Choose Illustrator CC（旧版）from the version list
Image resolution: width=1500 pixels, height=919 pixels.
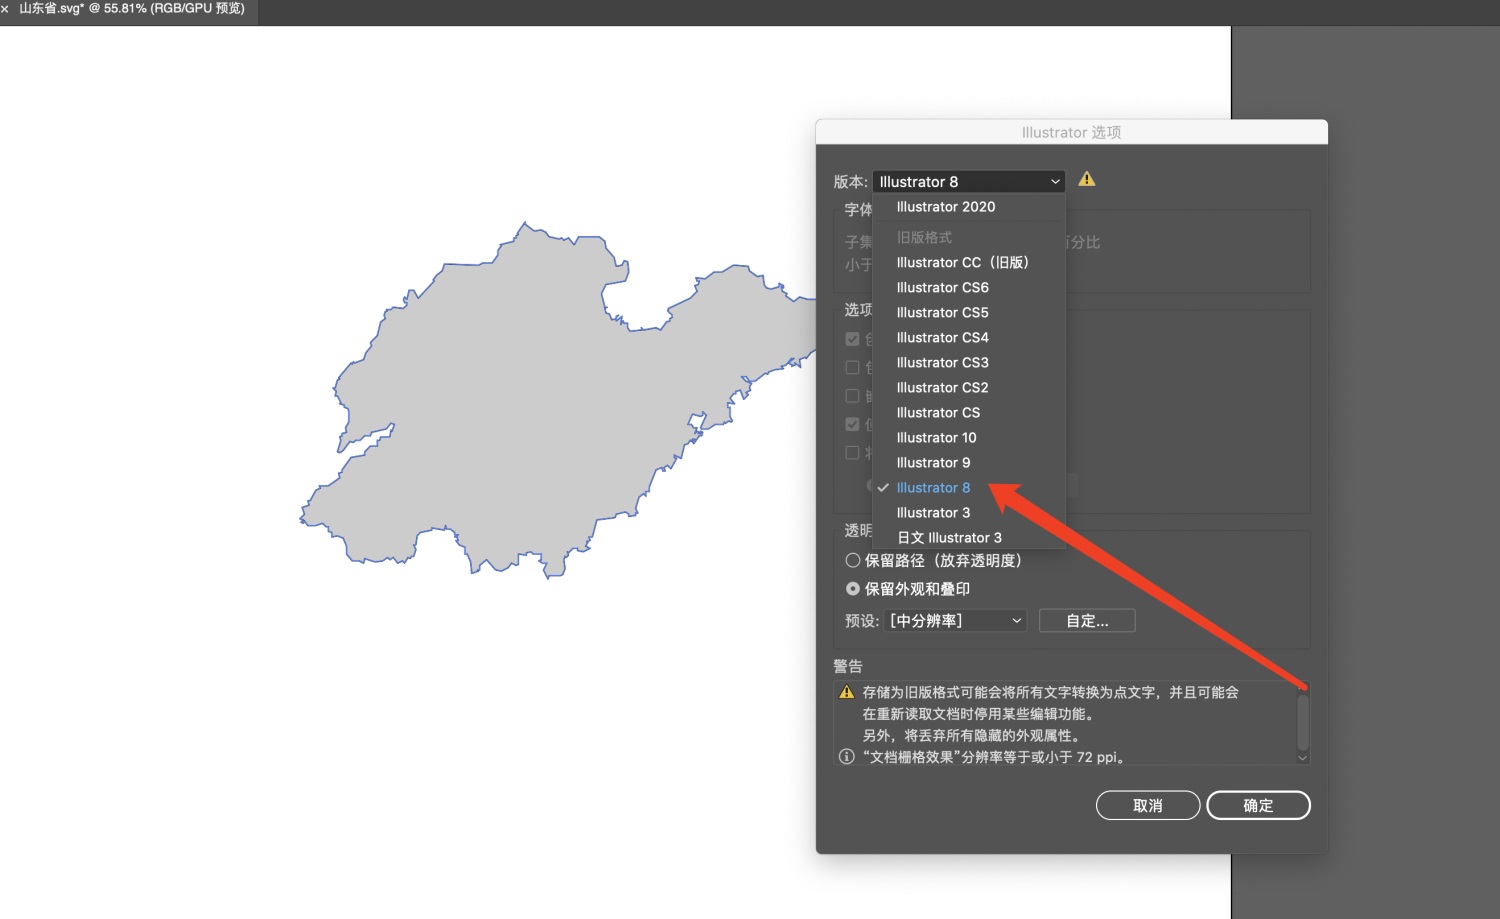click(x=962, y=262)
